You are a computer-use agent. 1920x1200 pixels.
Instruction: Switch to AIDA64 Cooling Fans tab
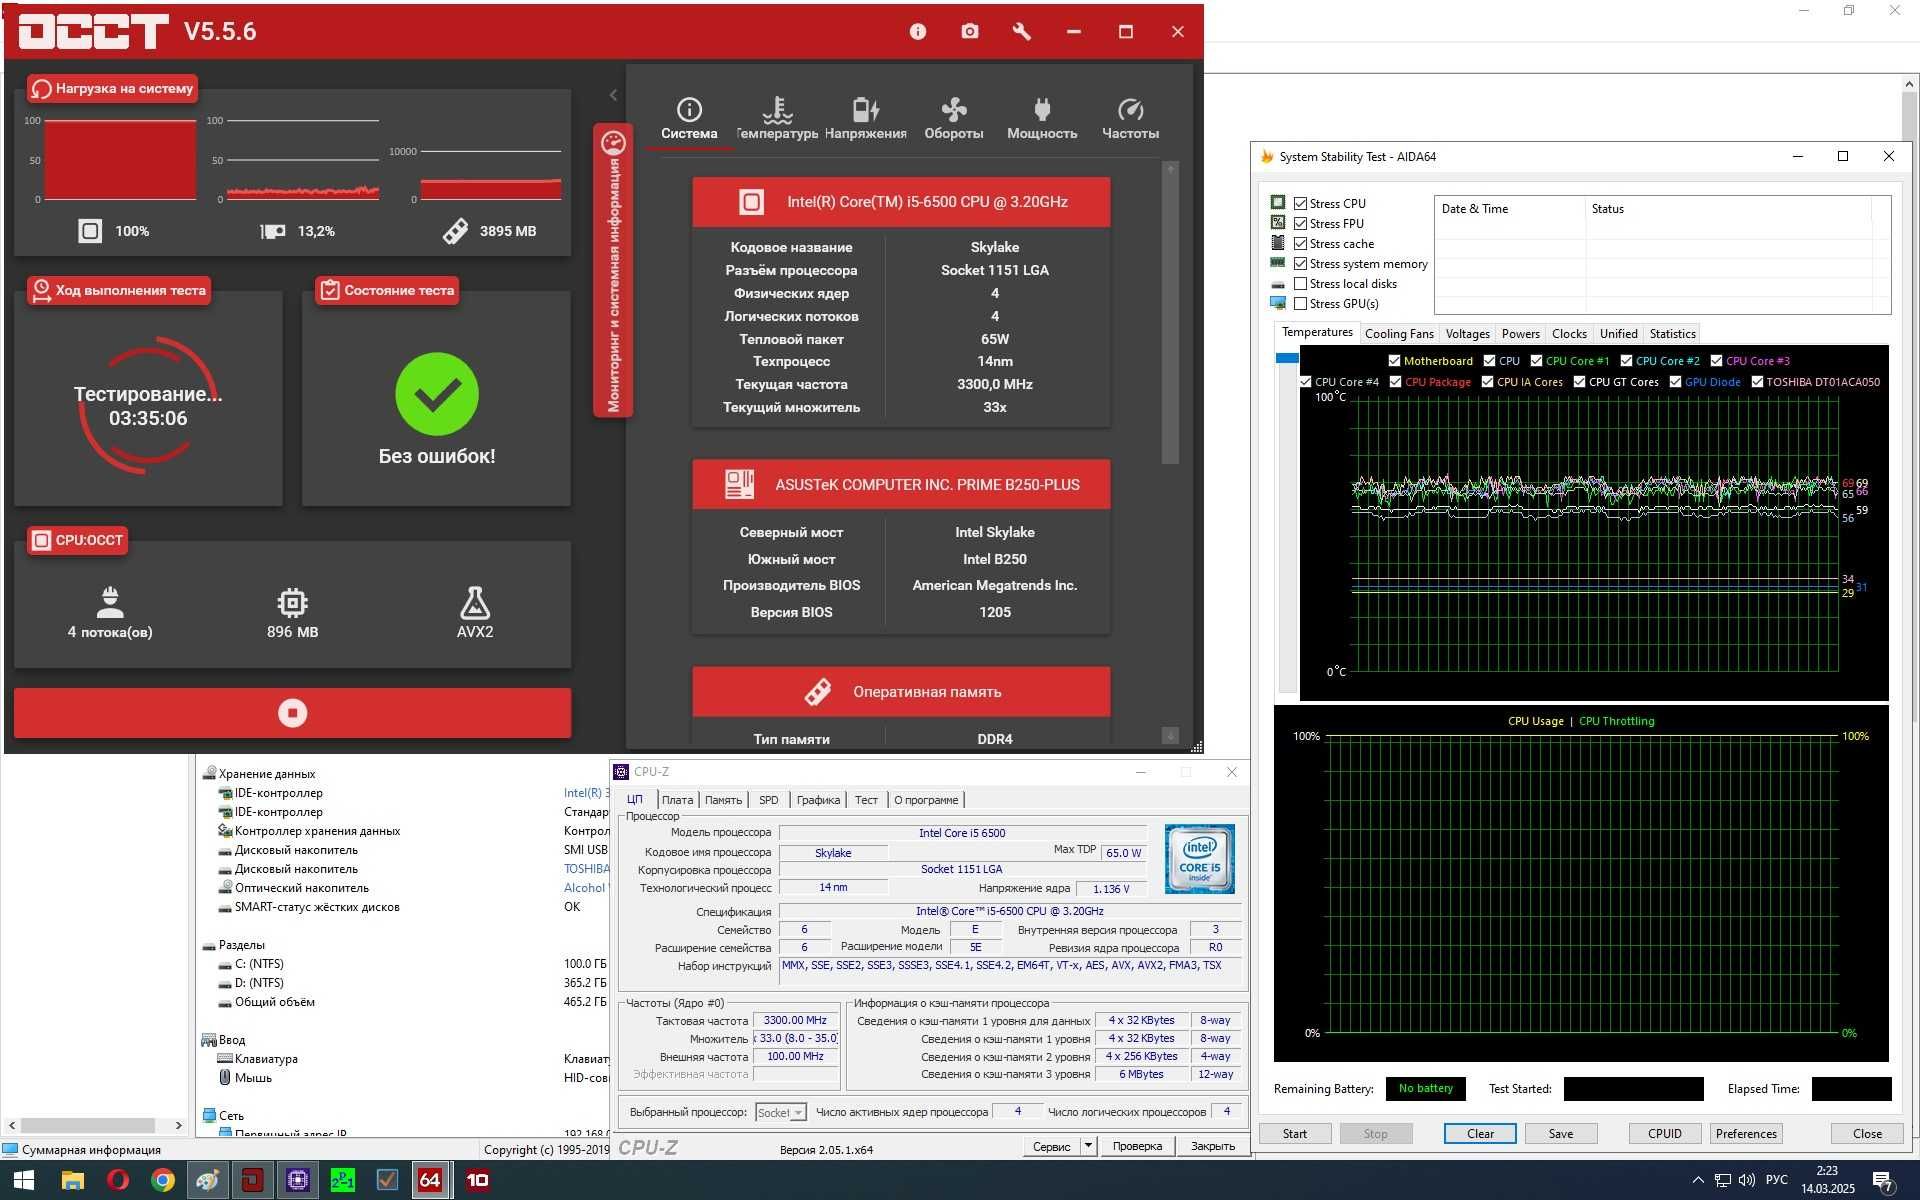point(1399,334)
